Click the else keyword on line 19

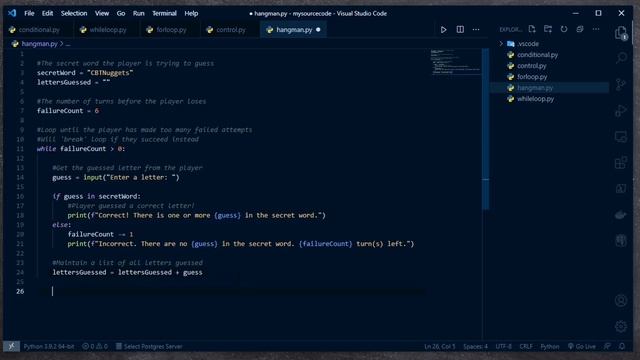pyautogui.click(x=60, y=224)
